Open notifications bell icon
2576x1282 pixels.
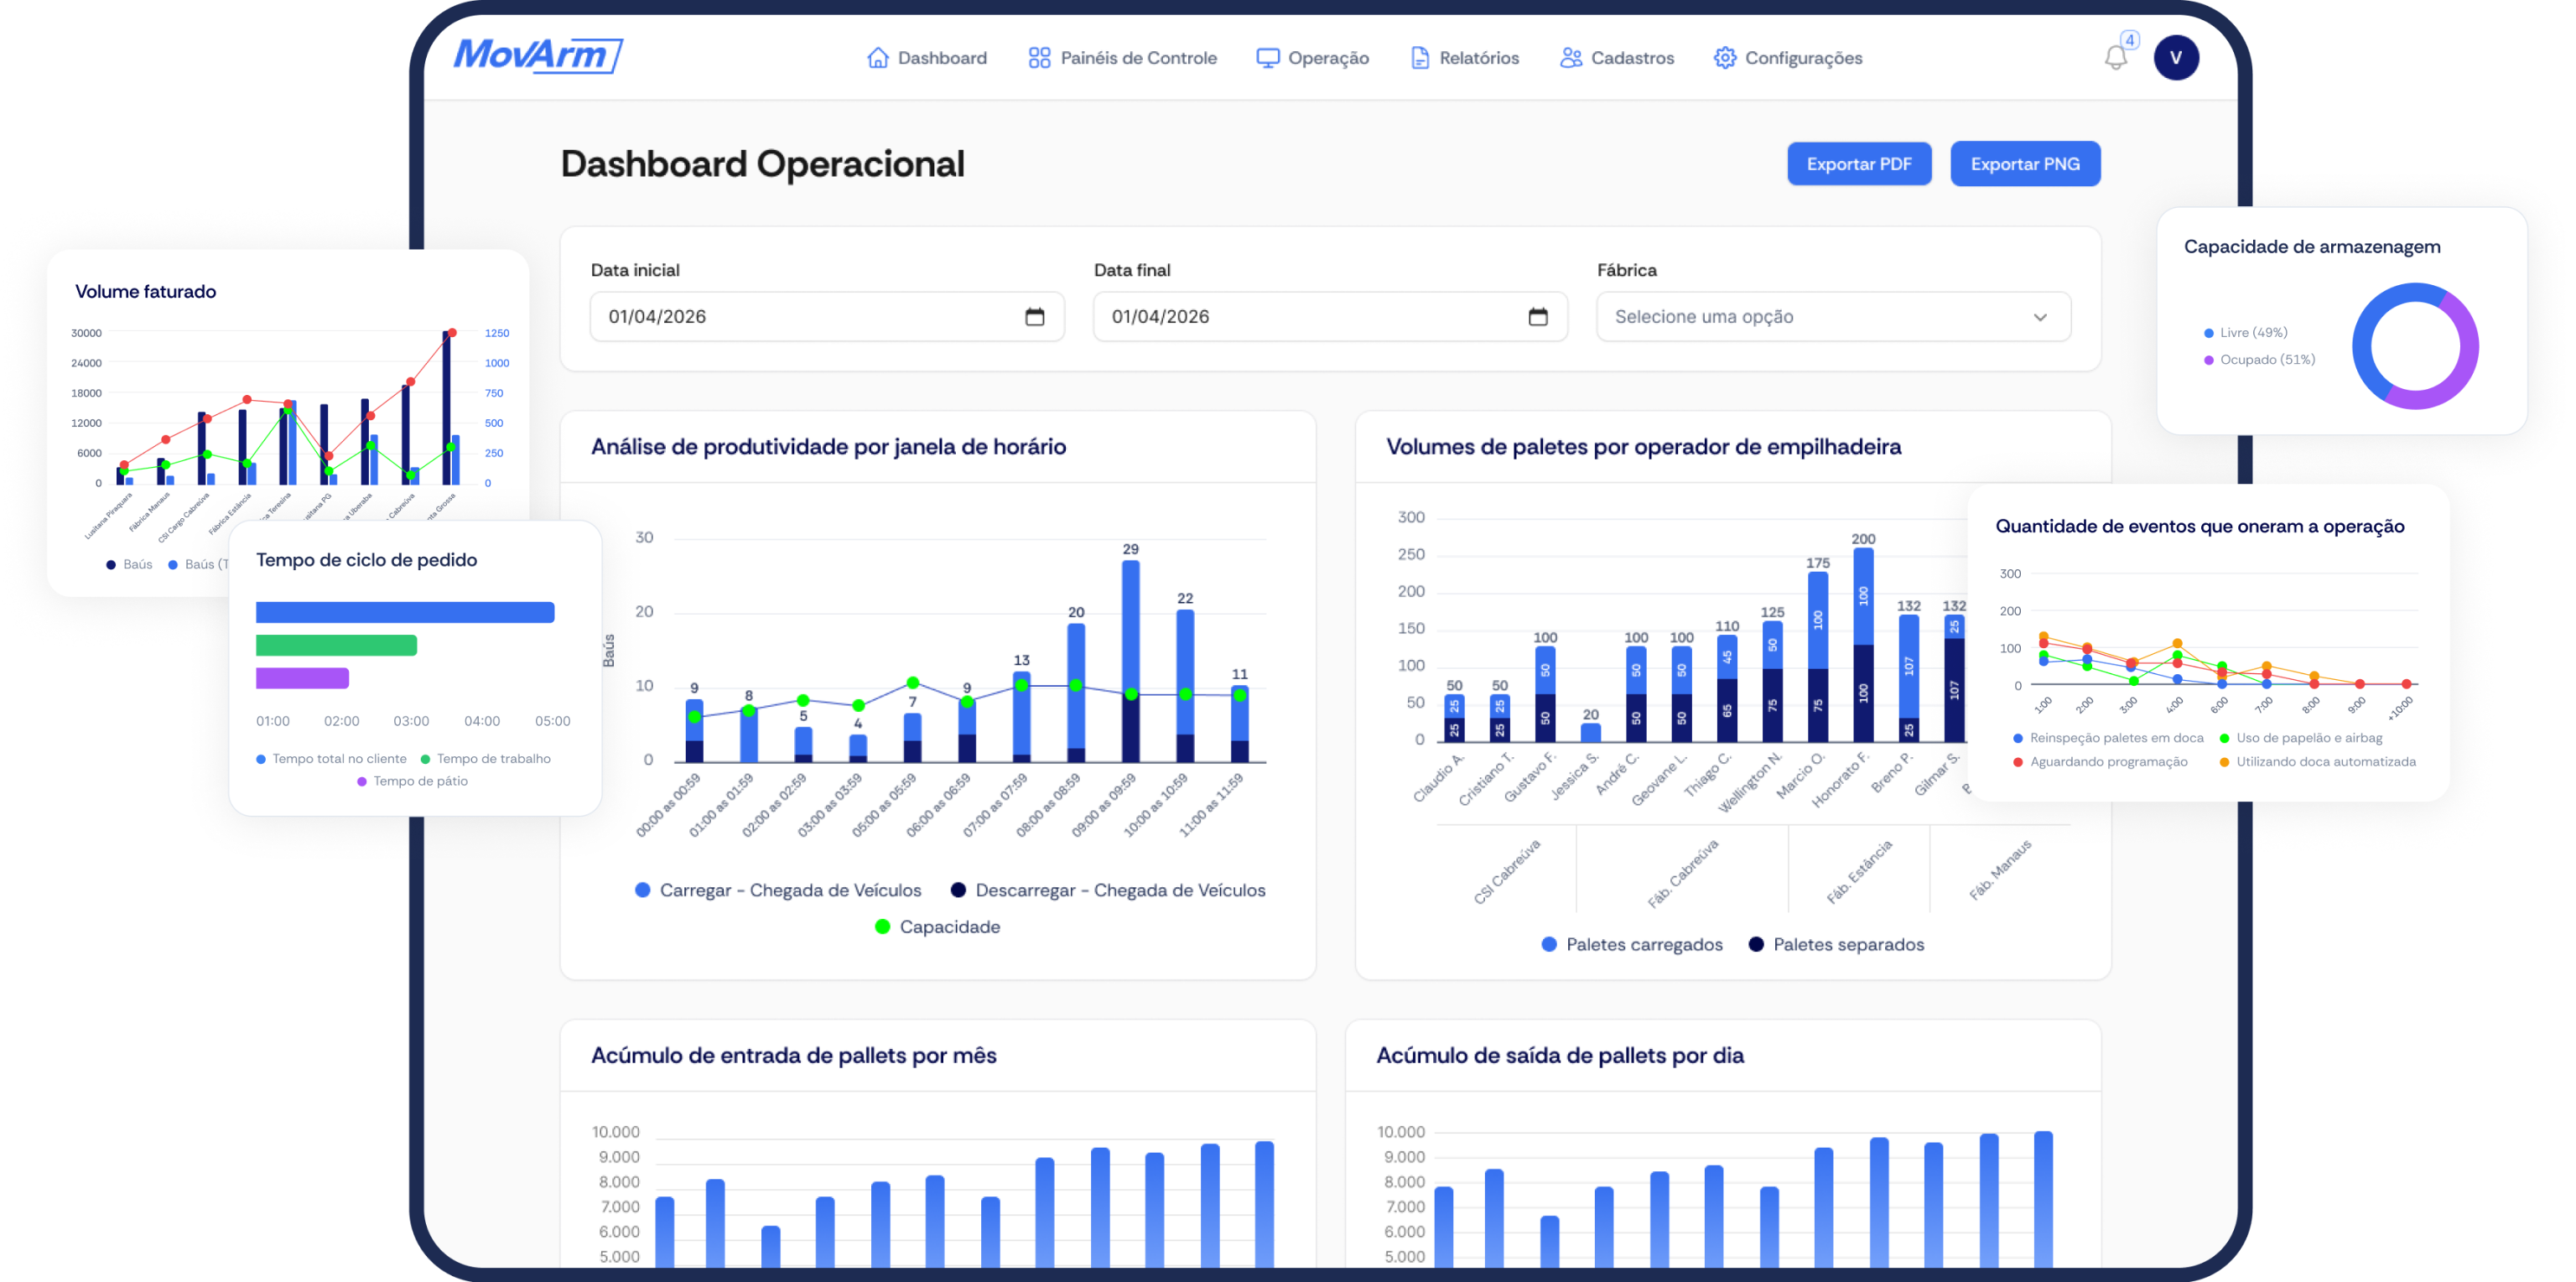click(x=2116, y=57)
